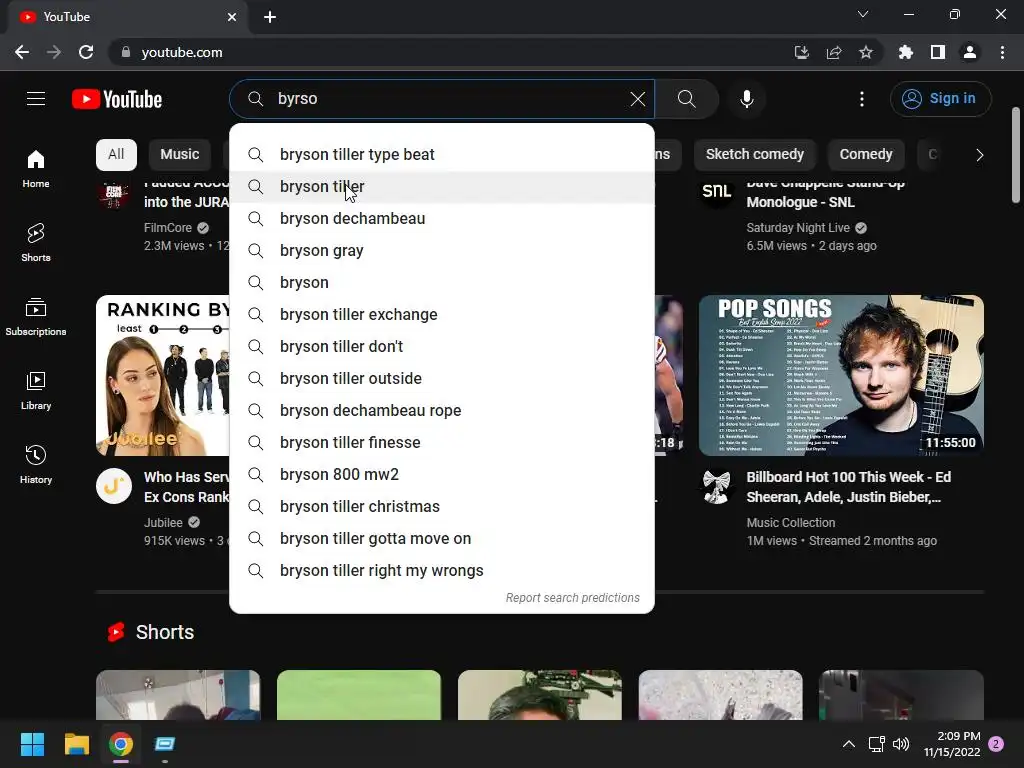Open the Chrome profile icon
The height and width of the screenshot is (768, 1024).
click(970, 52)
